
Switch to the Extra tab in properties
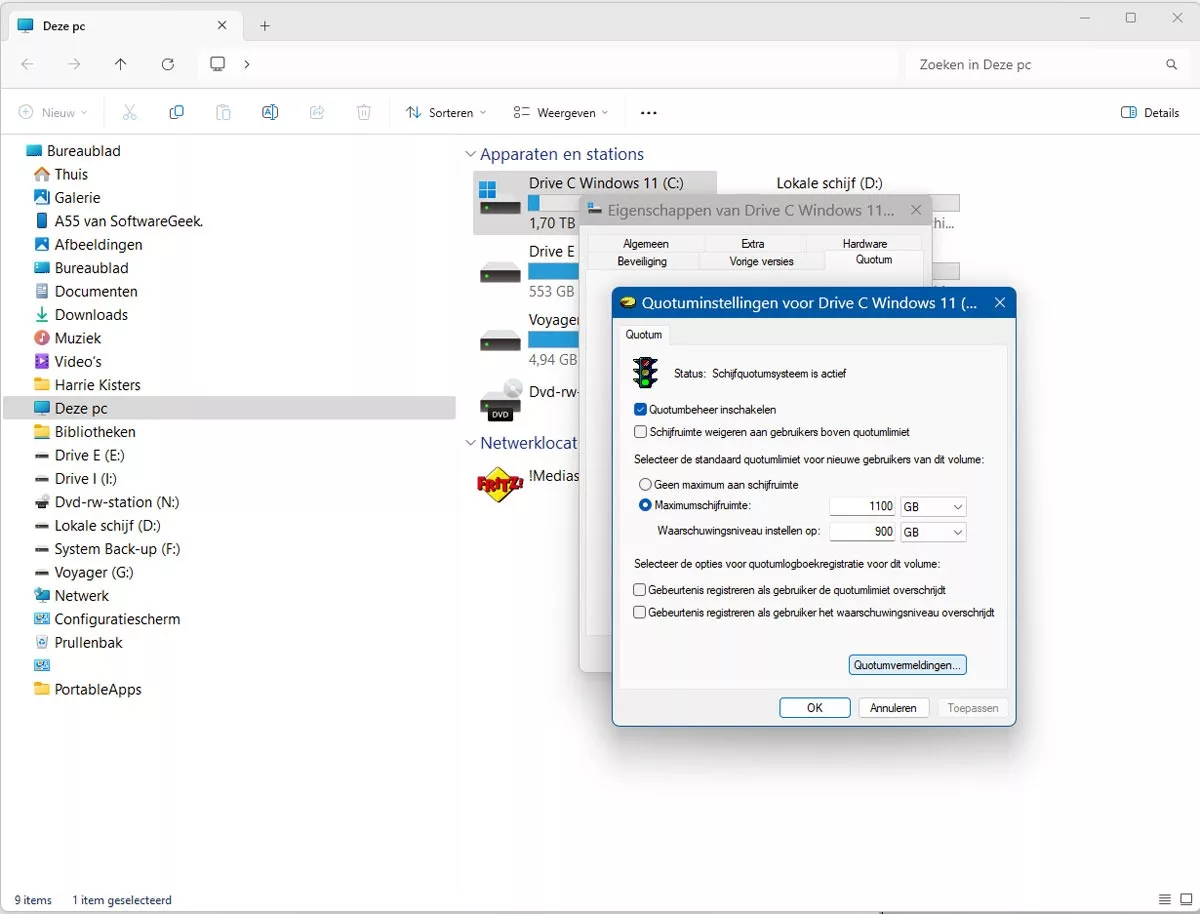coord(753,244)
